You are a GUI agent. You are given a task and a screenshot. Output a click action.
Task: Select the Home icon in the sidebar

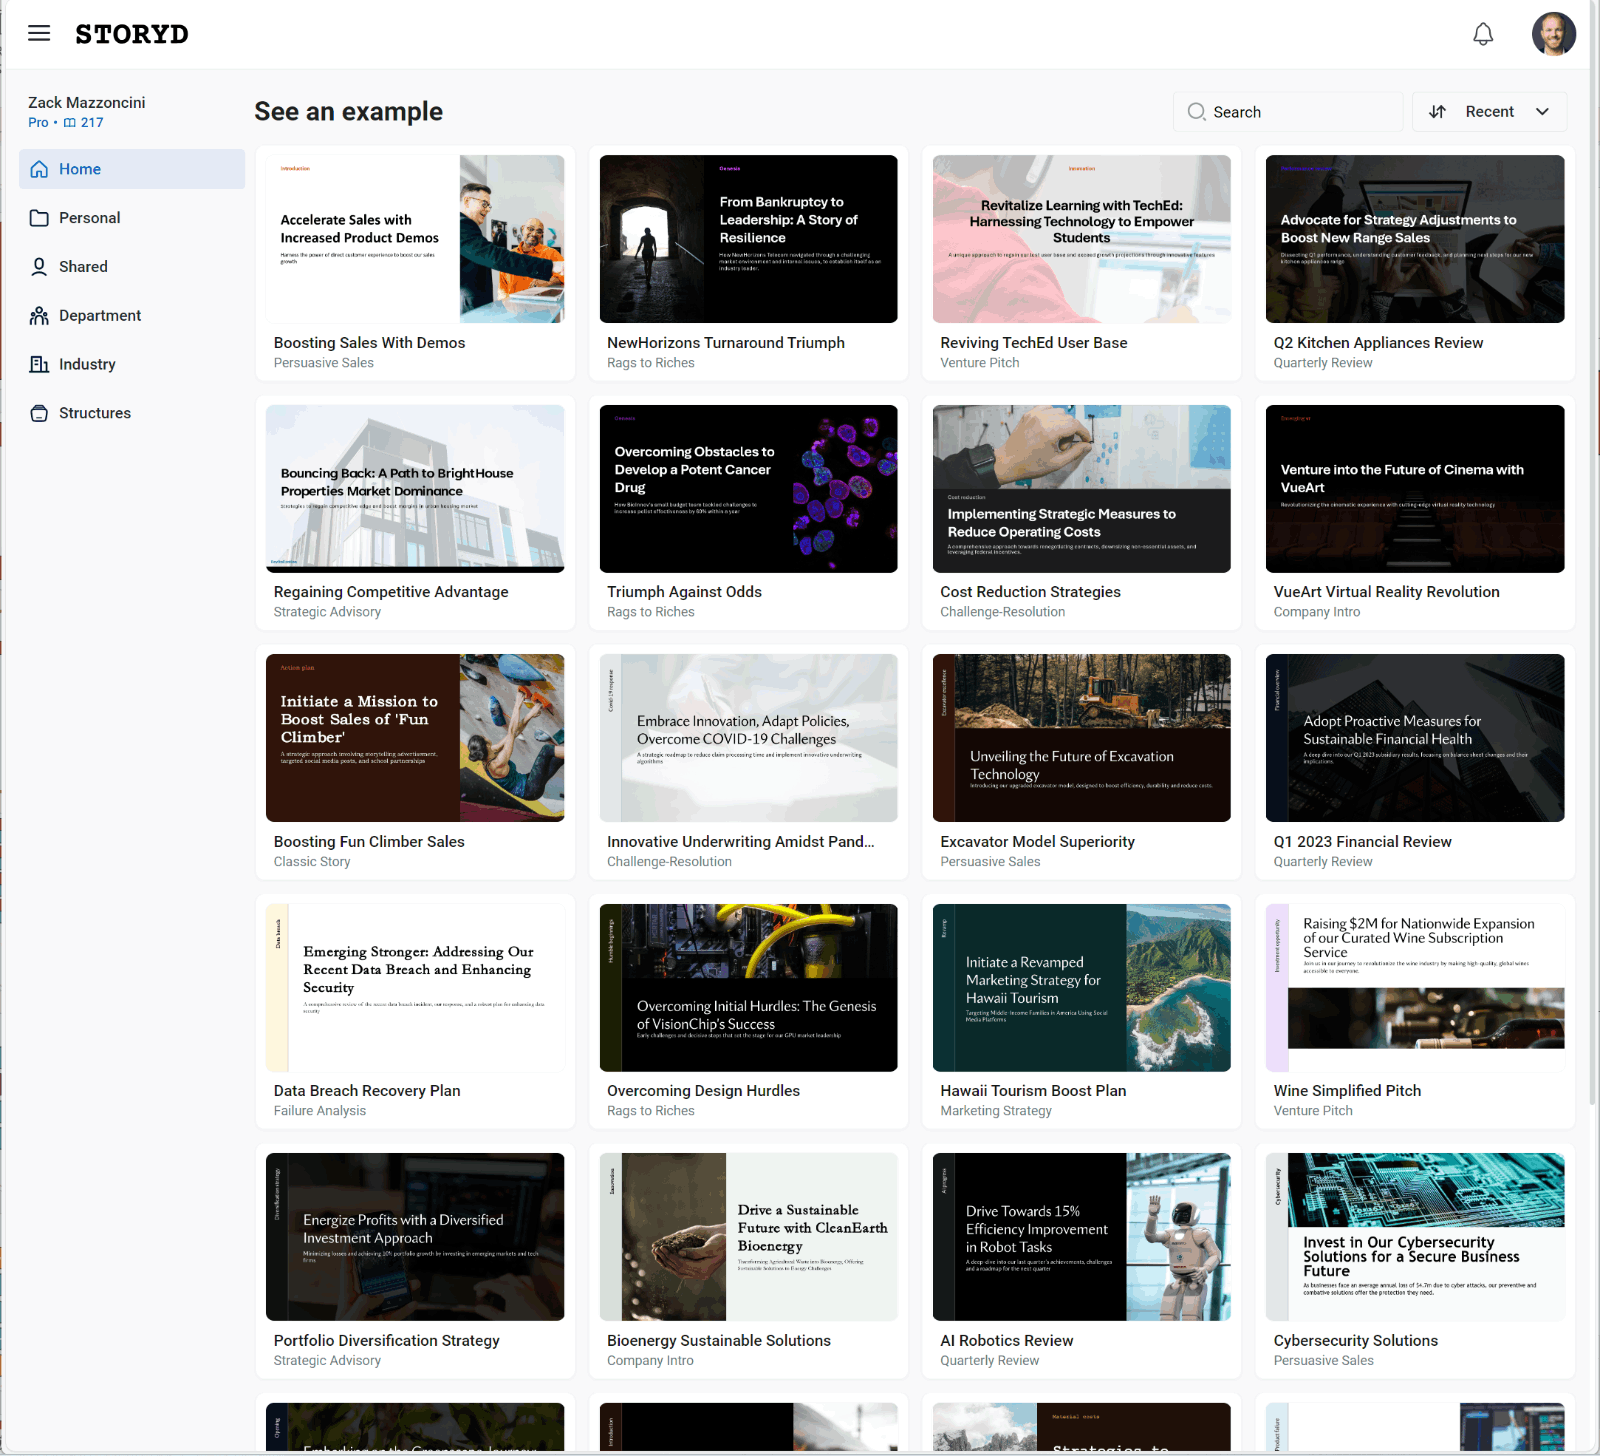pos(39,169)
